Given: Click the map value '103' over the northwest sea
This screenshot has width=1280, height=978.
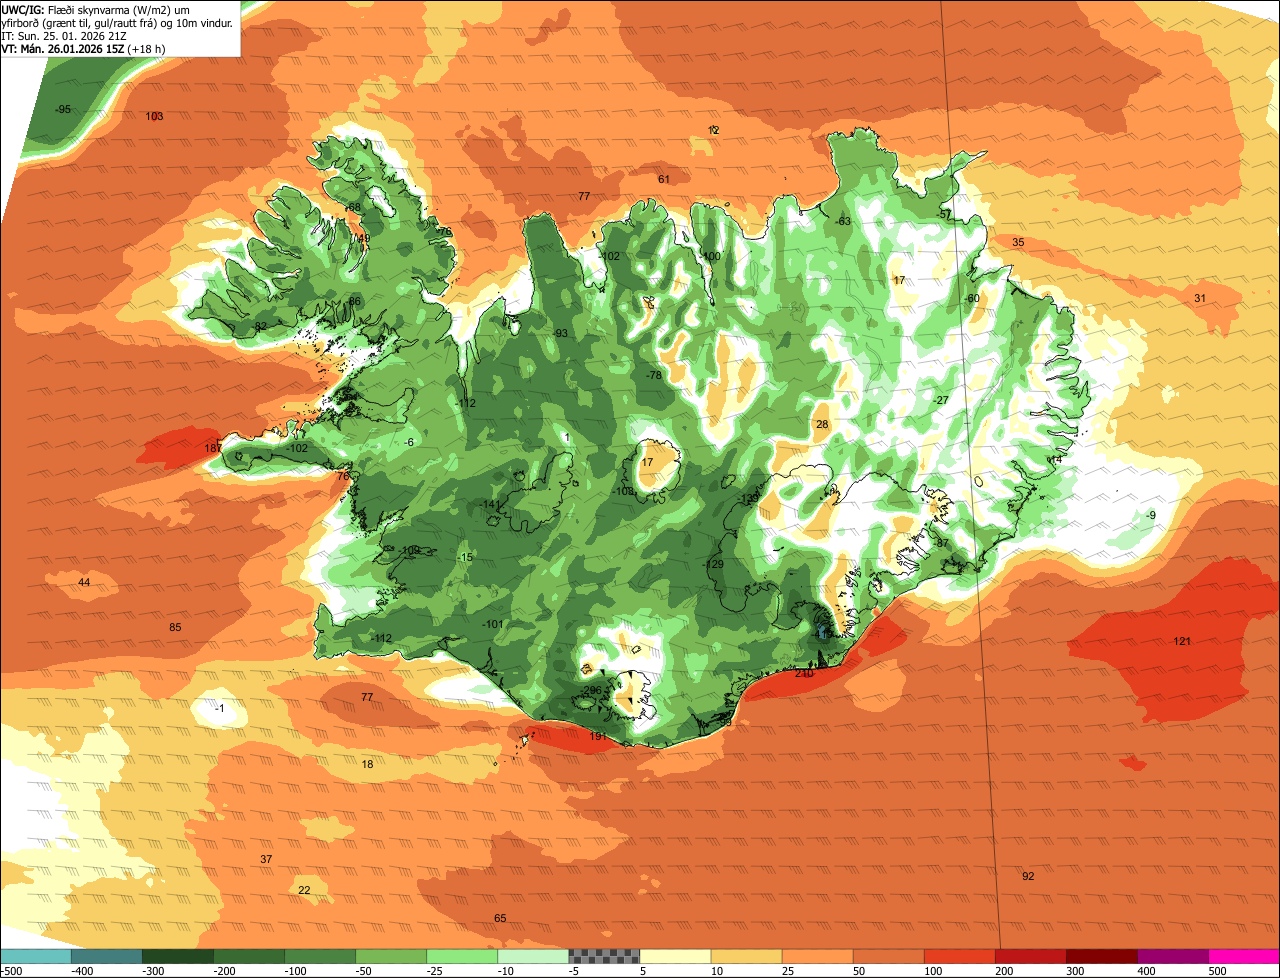Looking at the screenshot, I should pyautogui.click(x=154, y=117).
